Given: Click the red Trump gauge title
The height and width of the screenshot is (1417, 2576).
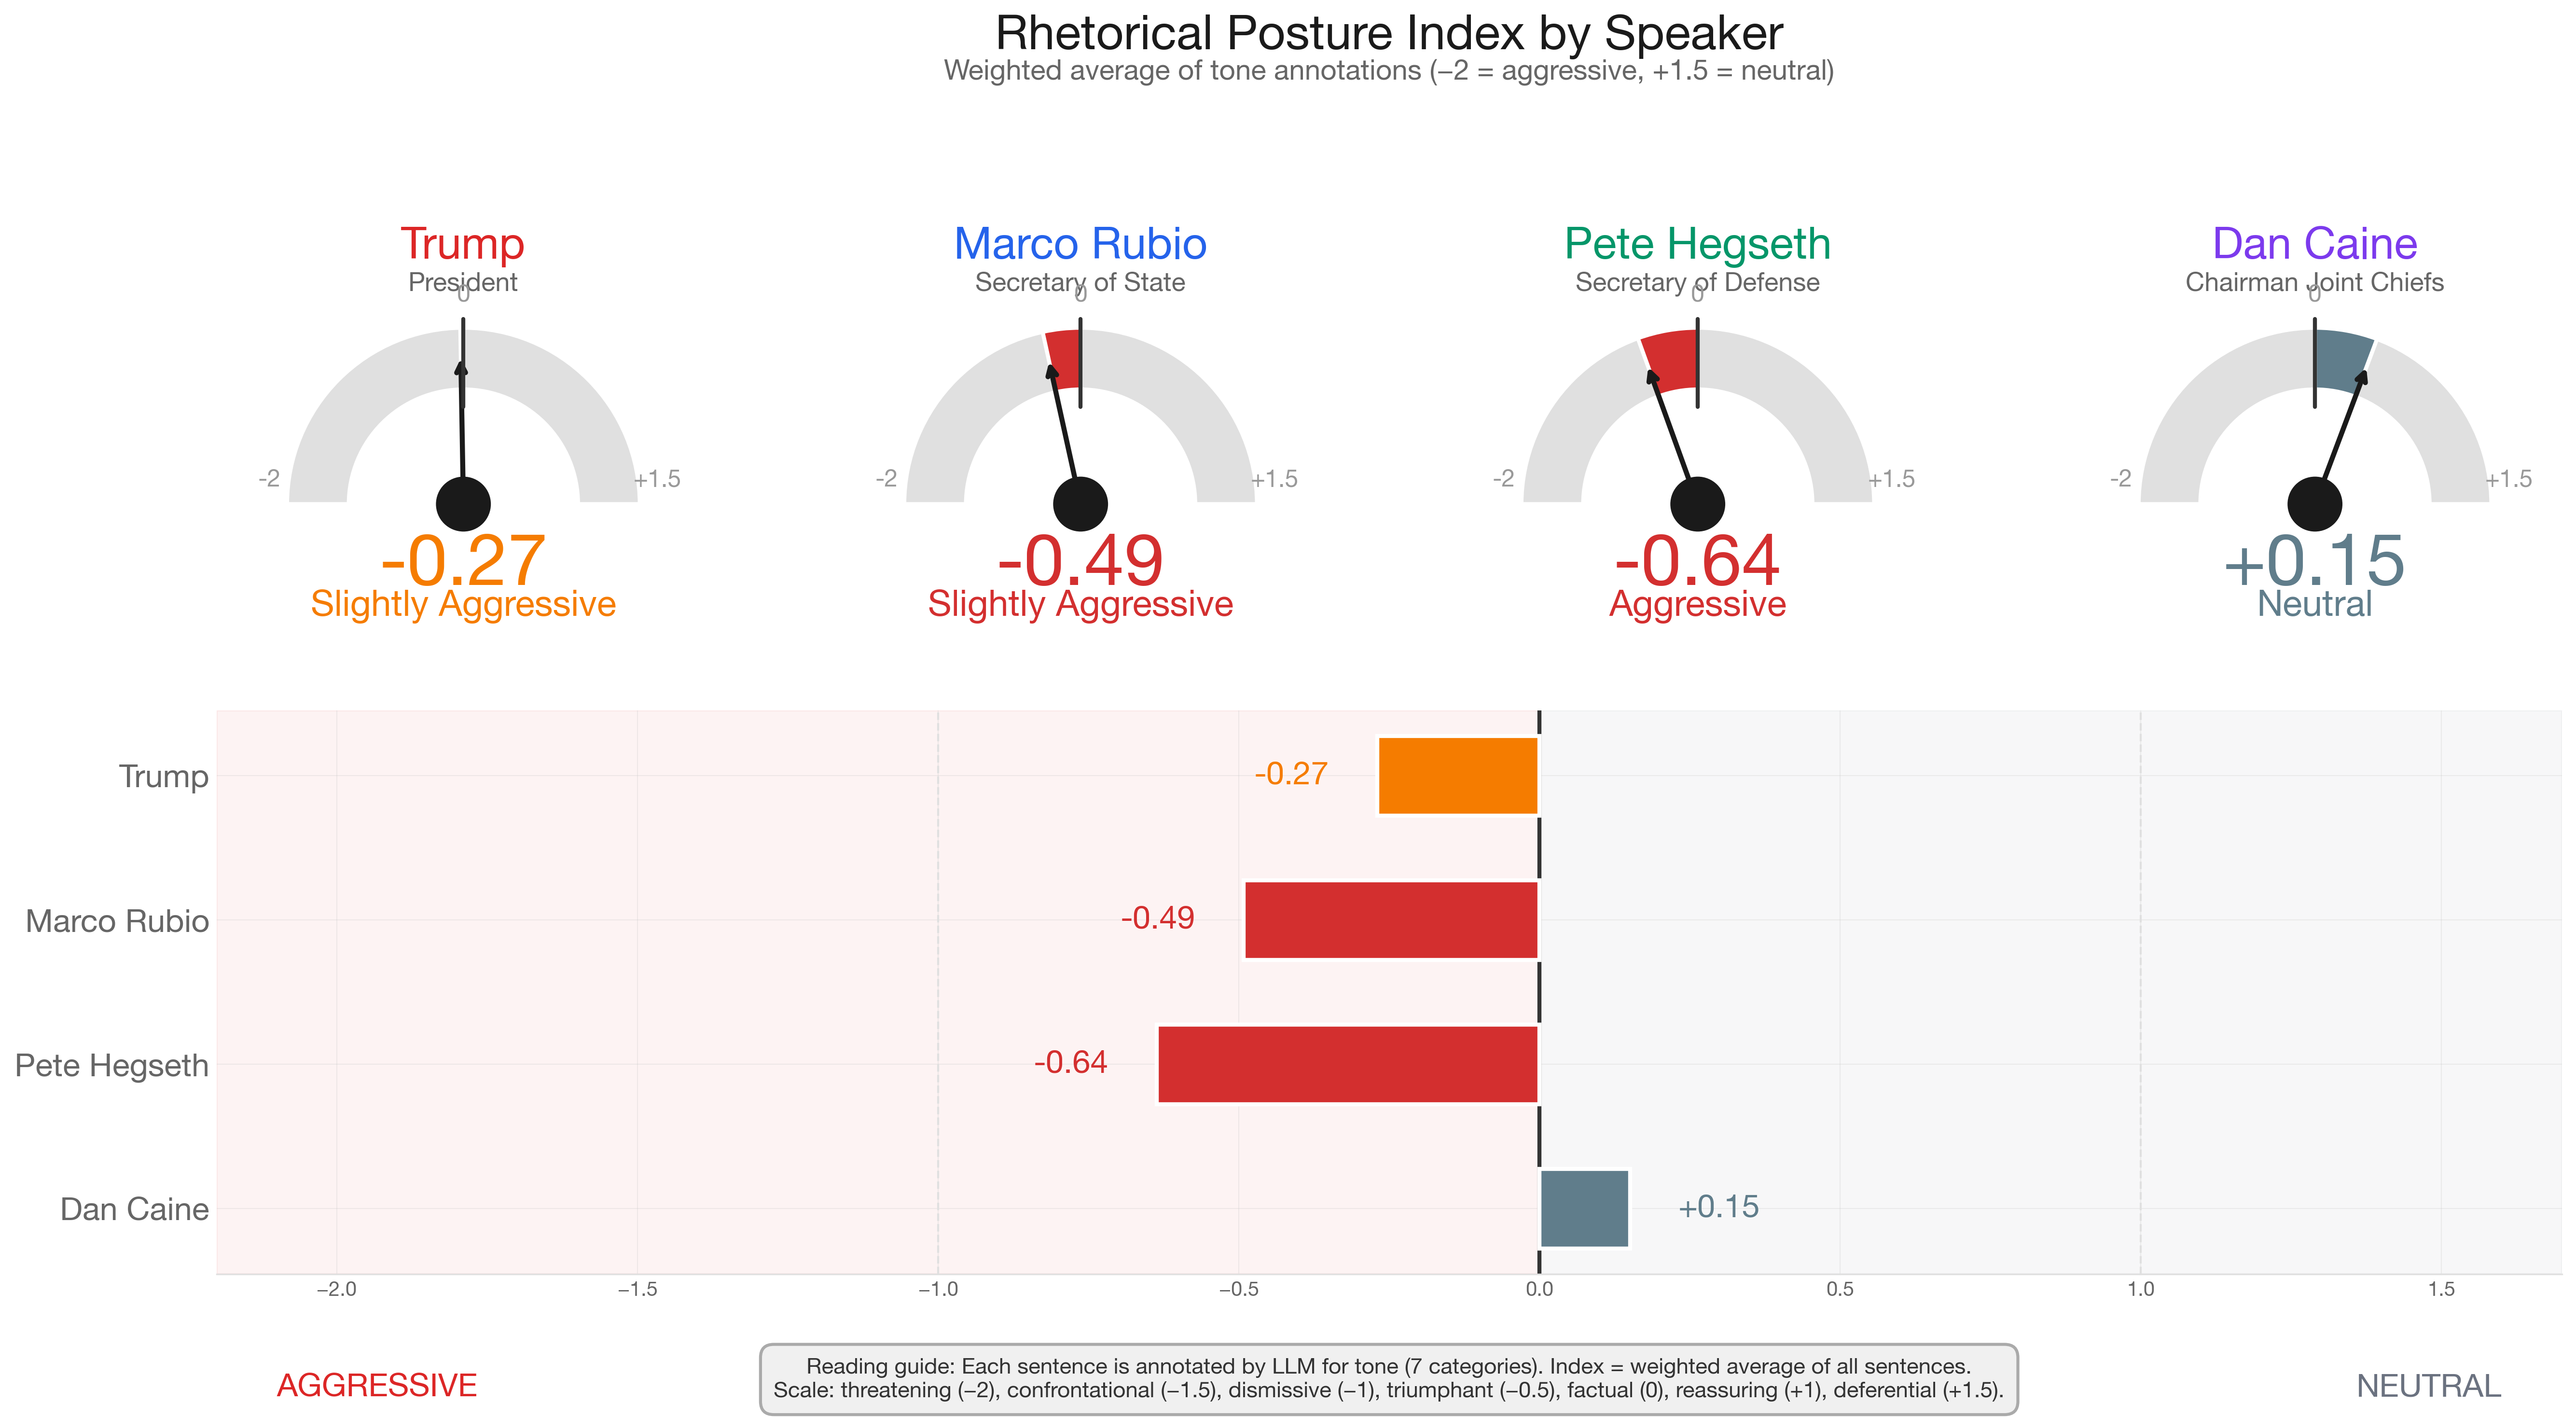Looking at the screenshot, I should (462, 244).
